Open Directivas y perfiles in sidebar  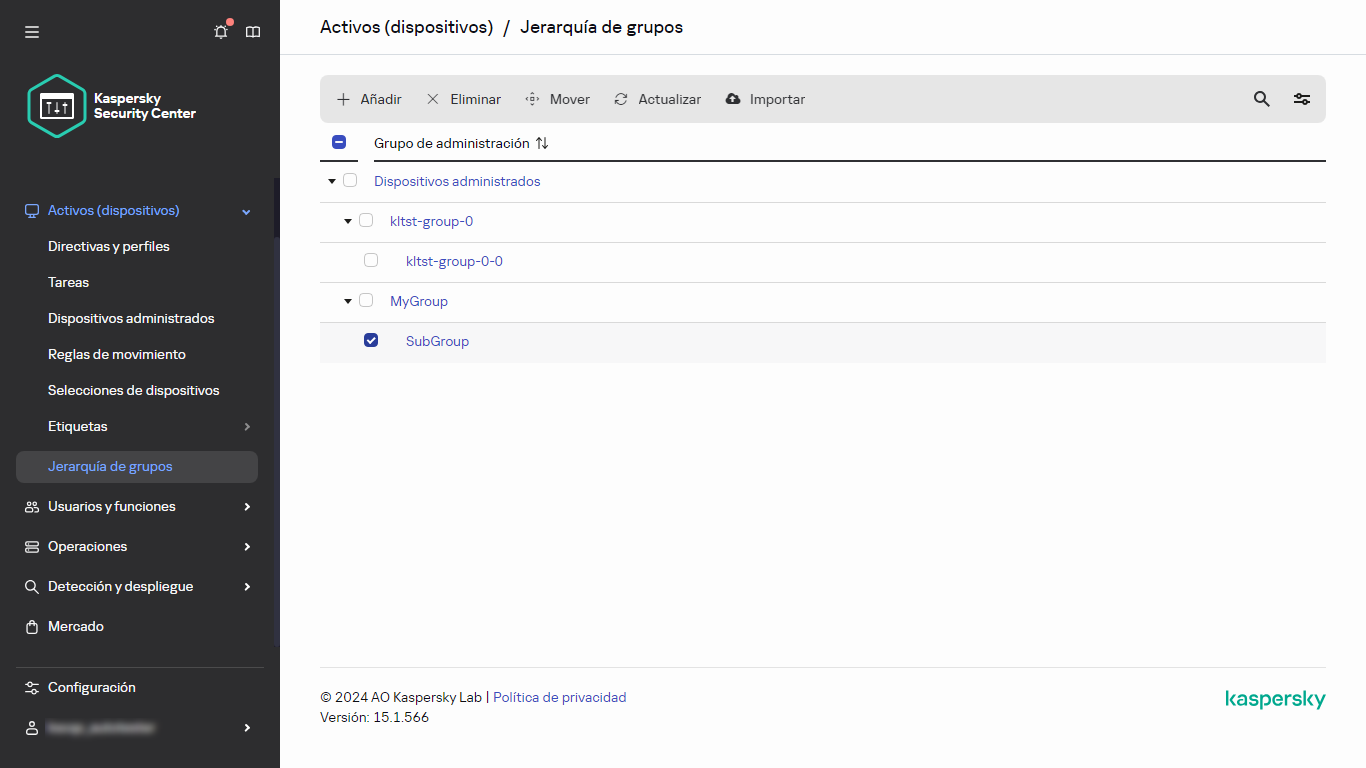click(109, 246)
